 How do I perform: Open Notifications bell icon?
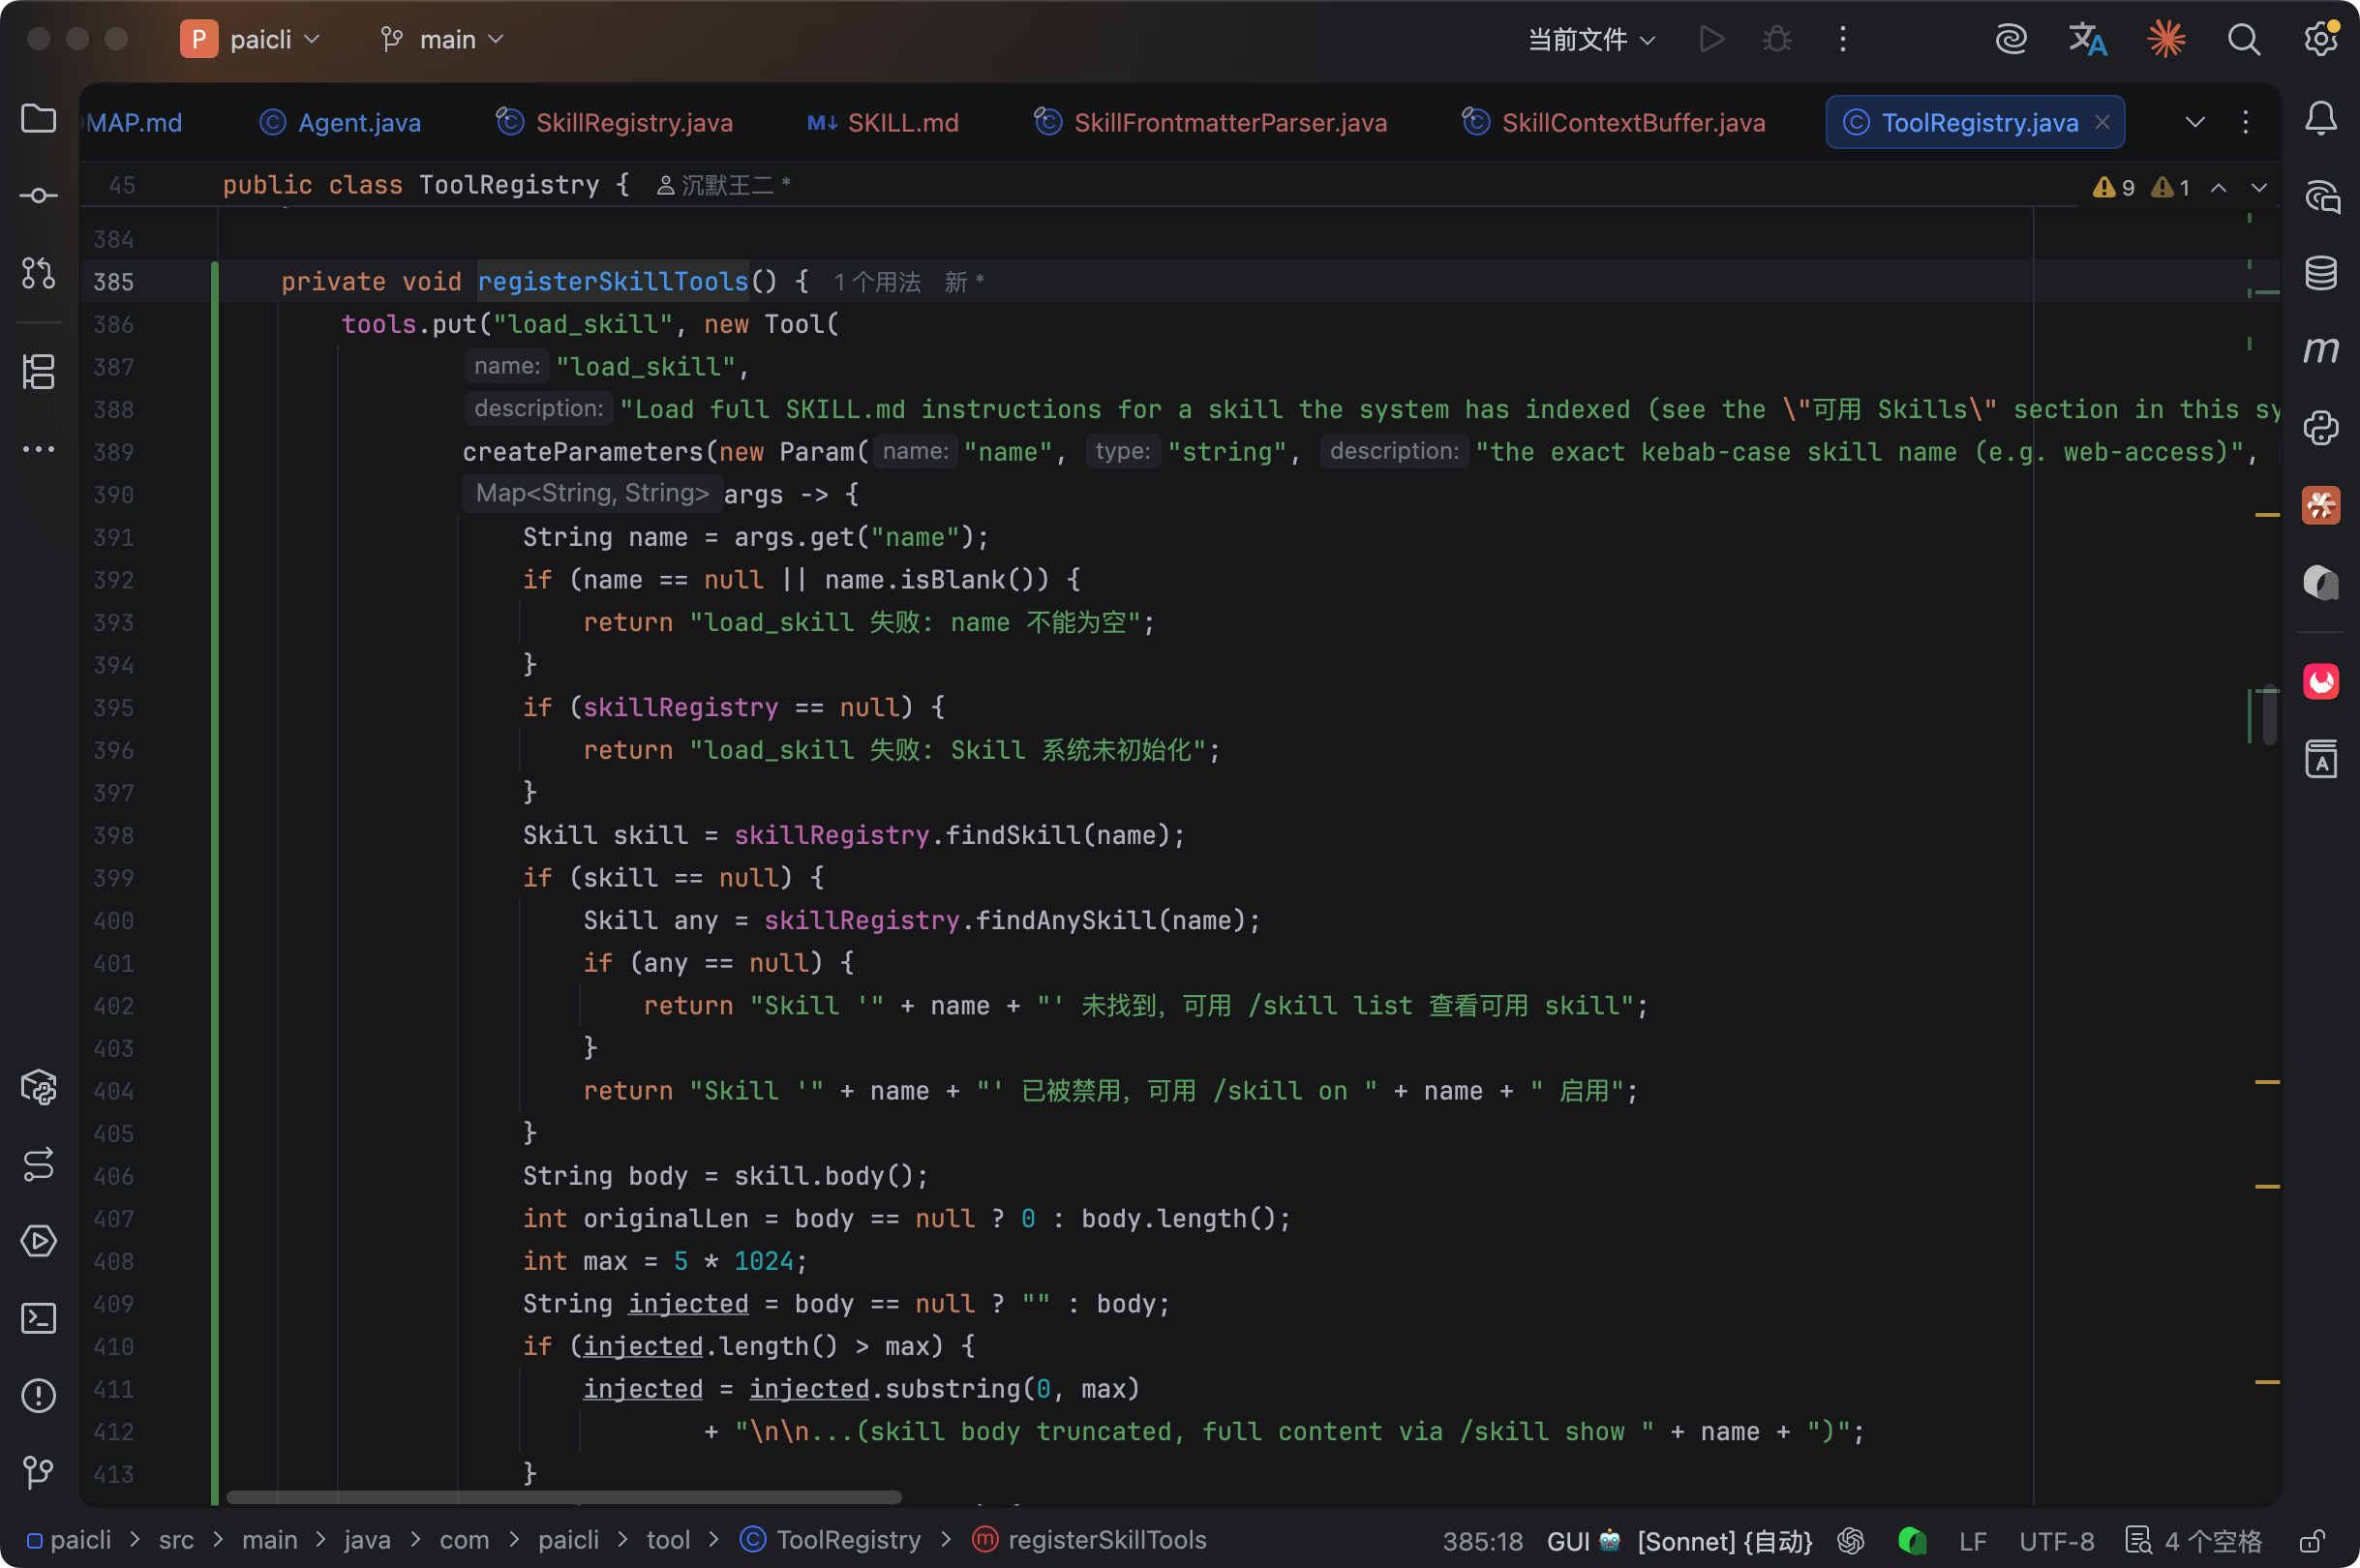[2320, 119]
